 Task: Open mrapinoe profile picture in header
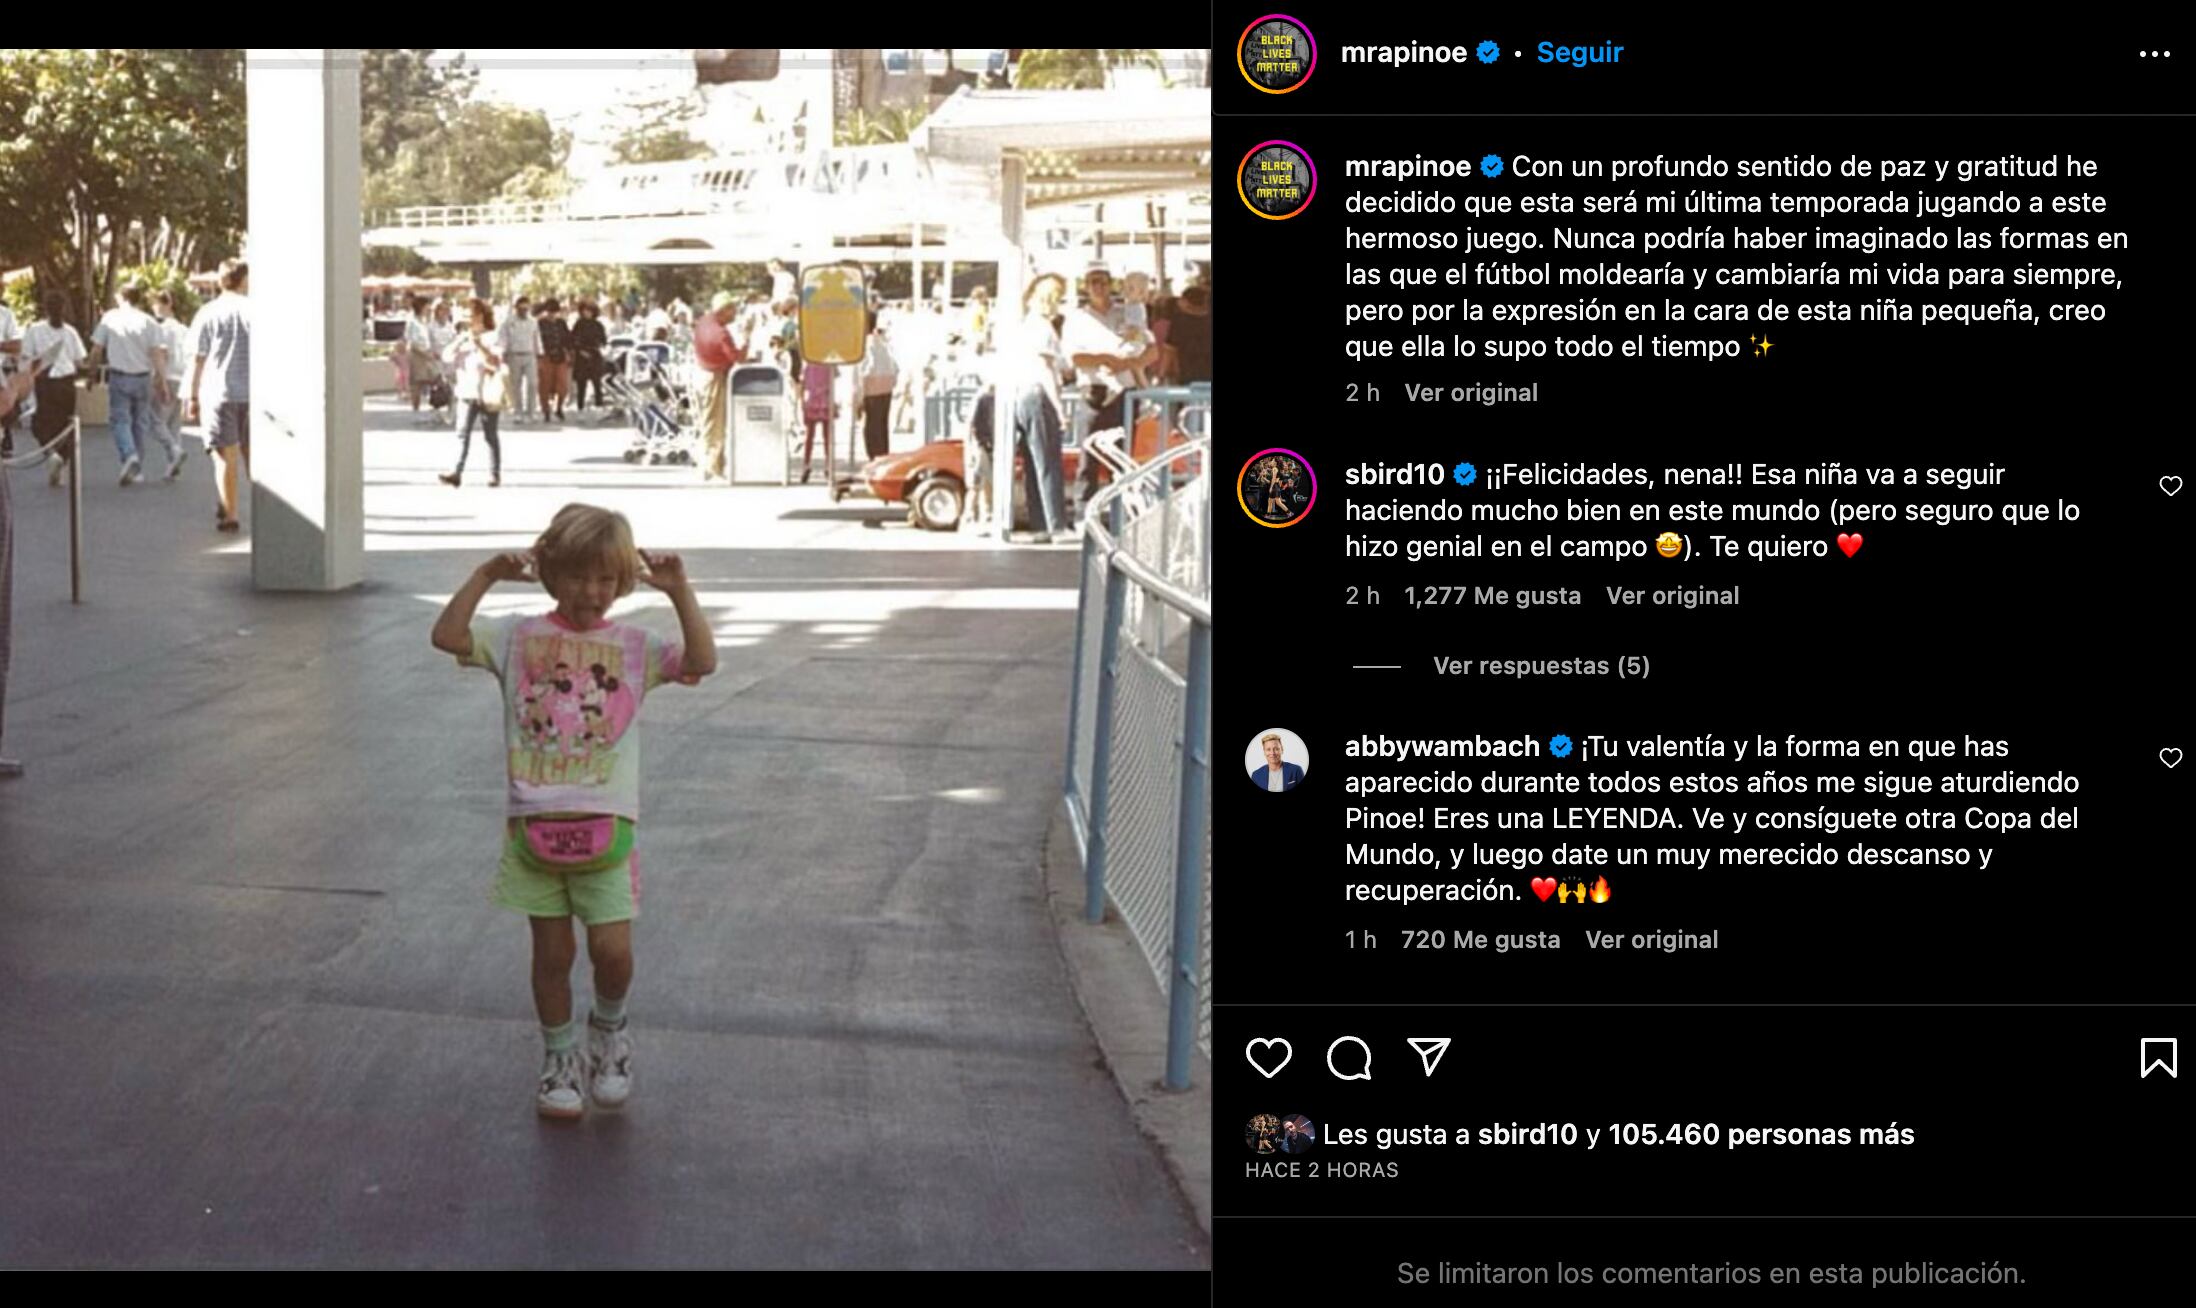pyautogui.click(x=1277, y=54)
